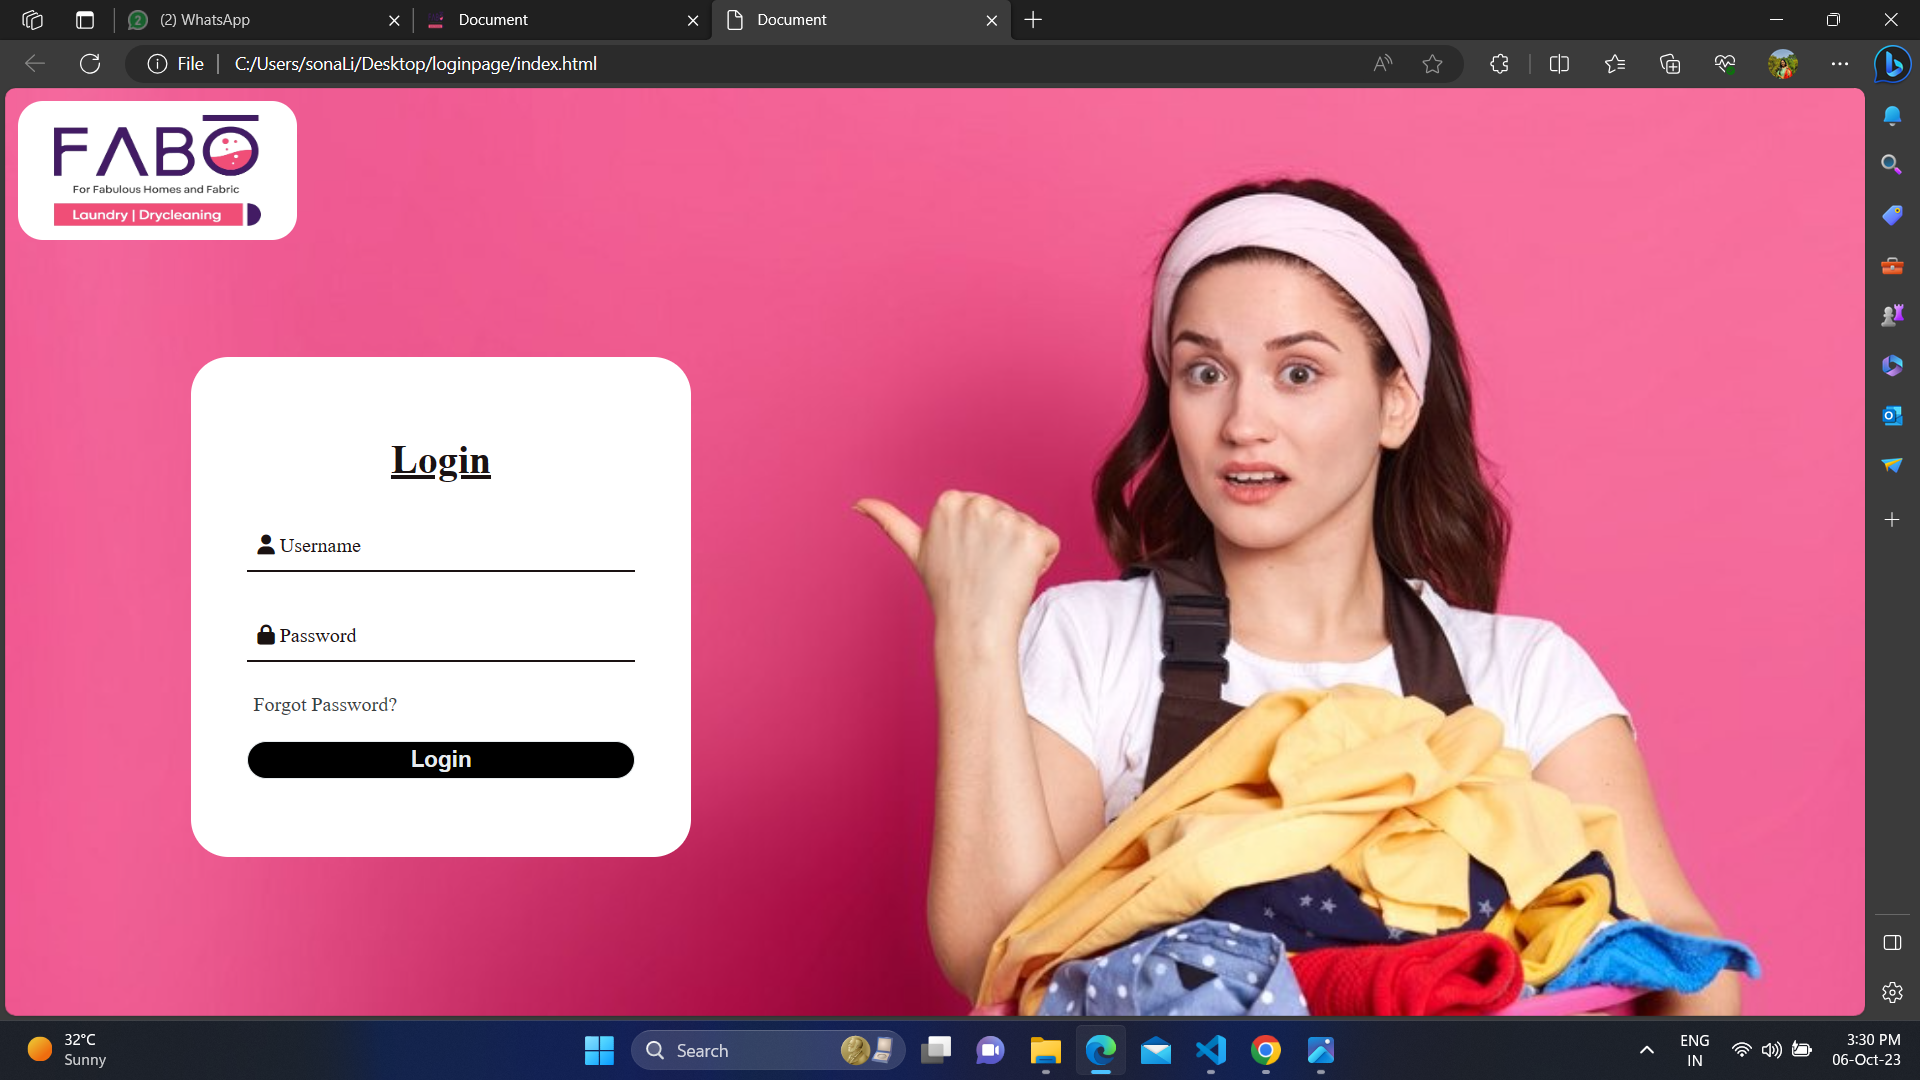This screenshot has height=1080, width=1920.
Task: Toggle the sidebar visibility button
Action: point(1891,943)
